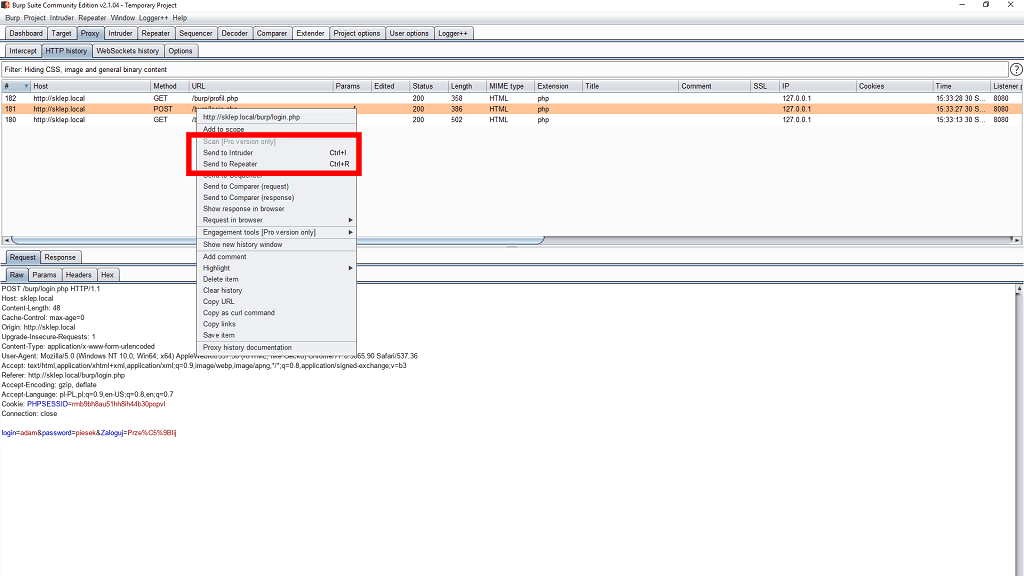Select Add to scope in context menu
Image resolution: width=1024 pixels, height=576 pixels.
277,129
